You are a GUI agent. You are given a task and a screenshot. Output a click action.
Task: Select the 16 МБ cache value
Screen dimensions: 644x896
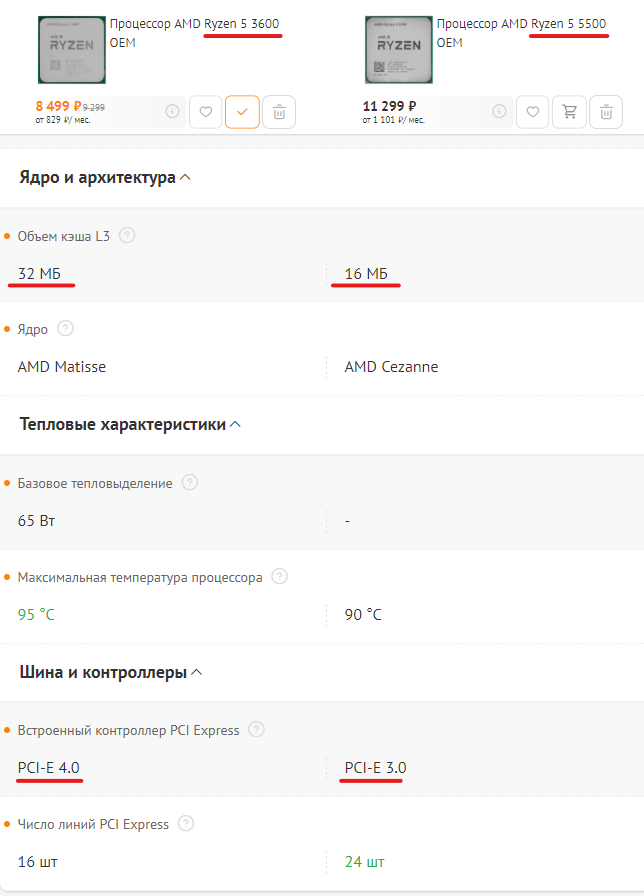(366, 274)
